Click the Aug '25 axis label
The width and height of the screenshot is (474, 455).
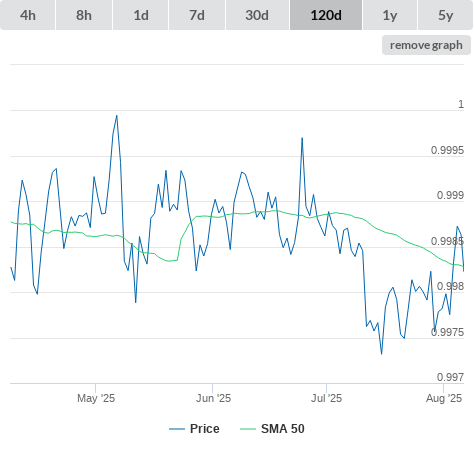(444, 398)
